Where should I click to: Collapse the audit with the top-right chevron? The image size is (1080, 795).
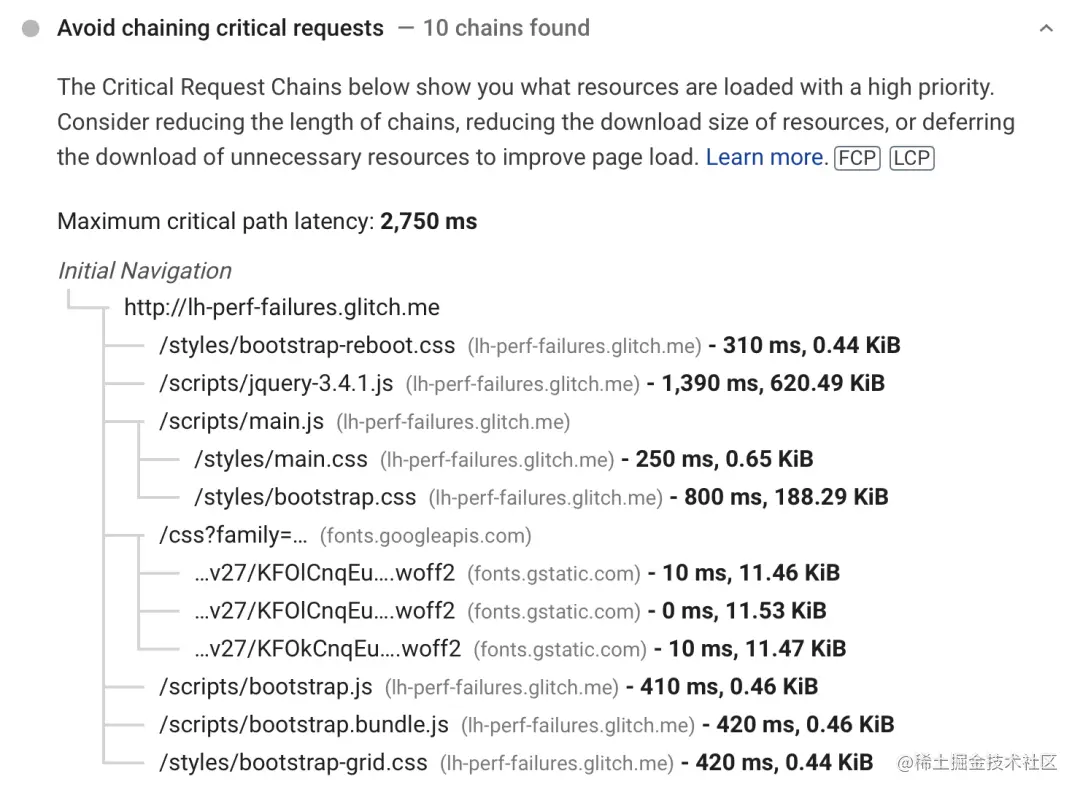coord(1046,29)
